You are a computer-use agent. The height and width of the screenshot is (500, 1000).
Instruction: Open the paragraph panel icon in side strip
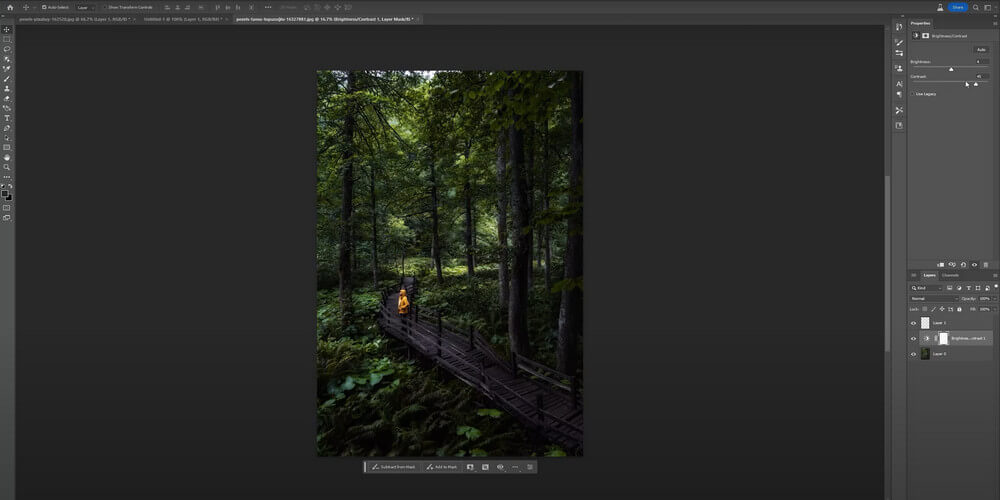click(899, 94)
